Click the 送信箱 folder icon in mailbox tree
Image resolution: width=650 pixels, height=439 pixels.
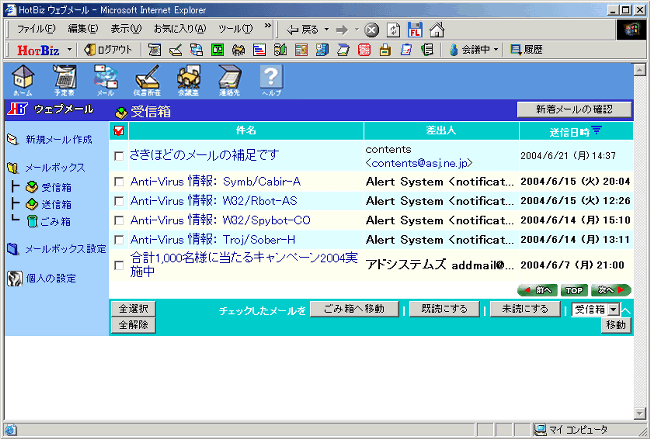pyautogui.click(x=32, y=204)
